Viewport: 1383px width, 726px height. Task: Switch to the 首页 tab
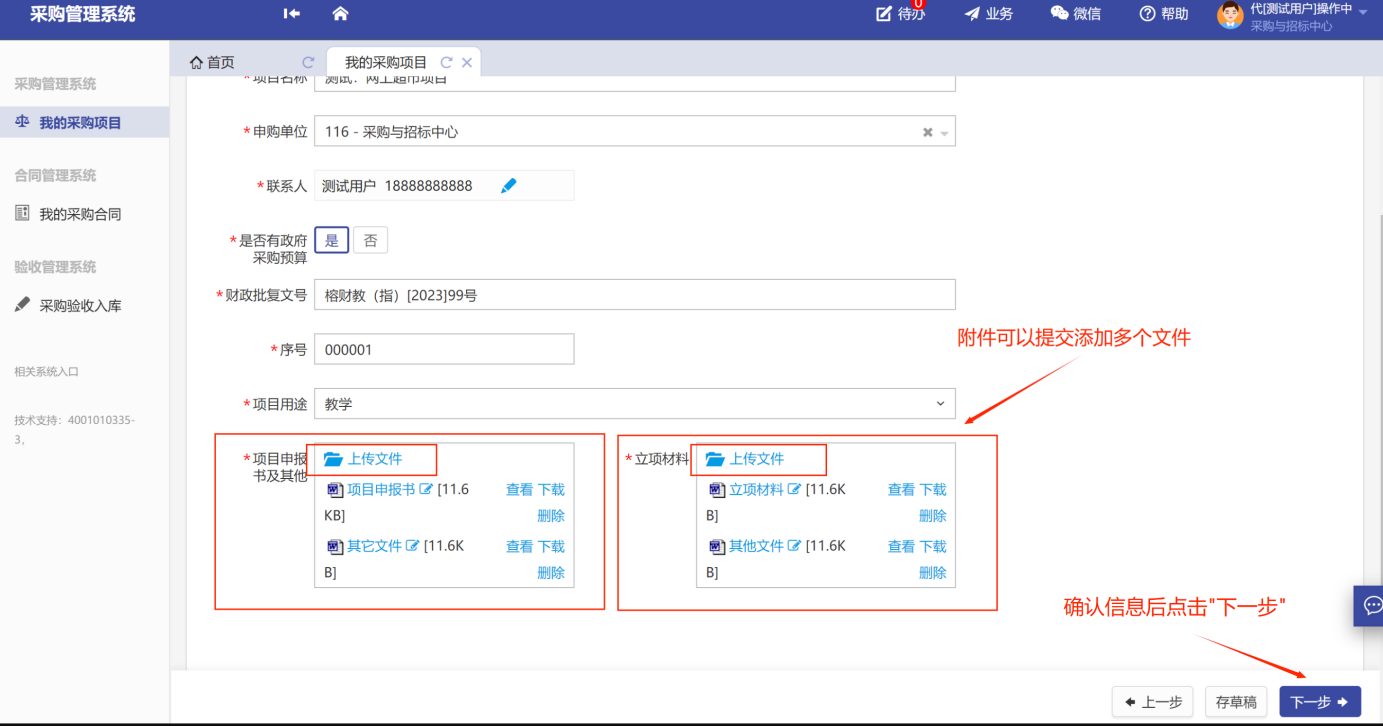click(x=212, y=62)
